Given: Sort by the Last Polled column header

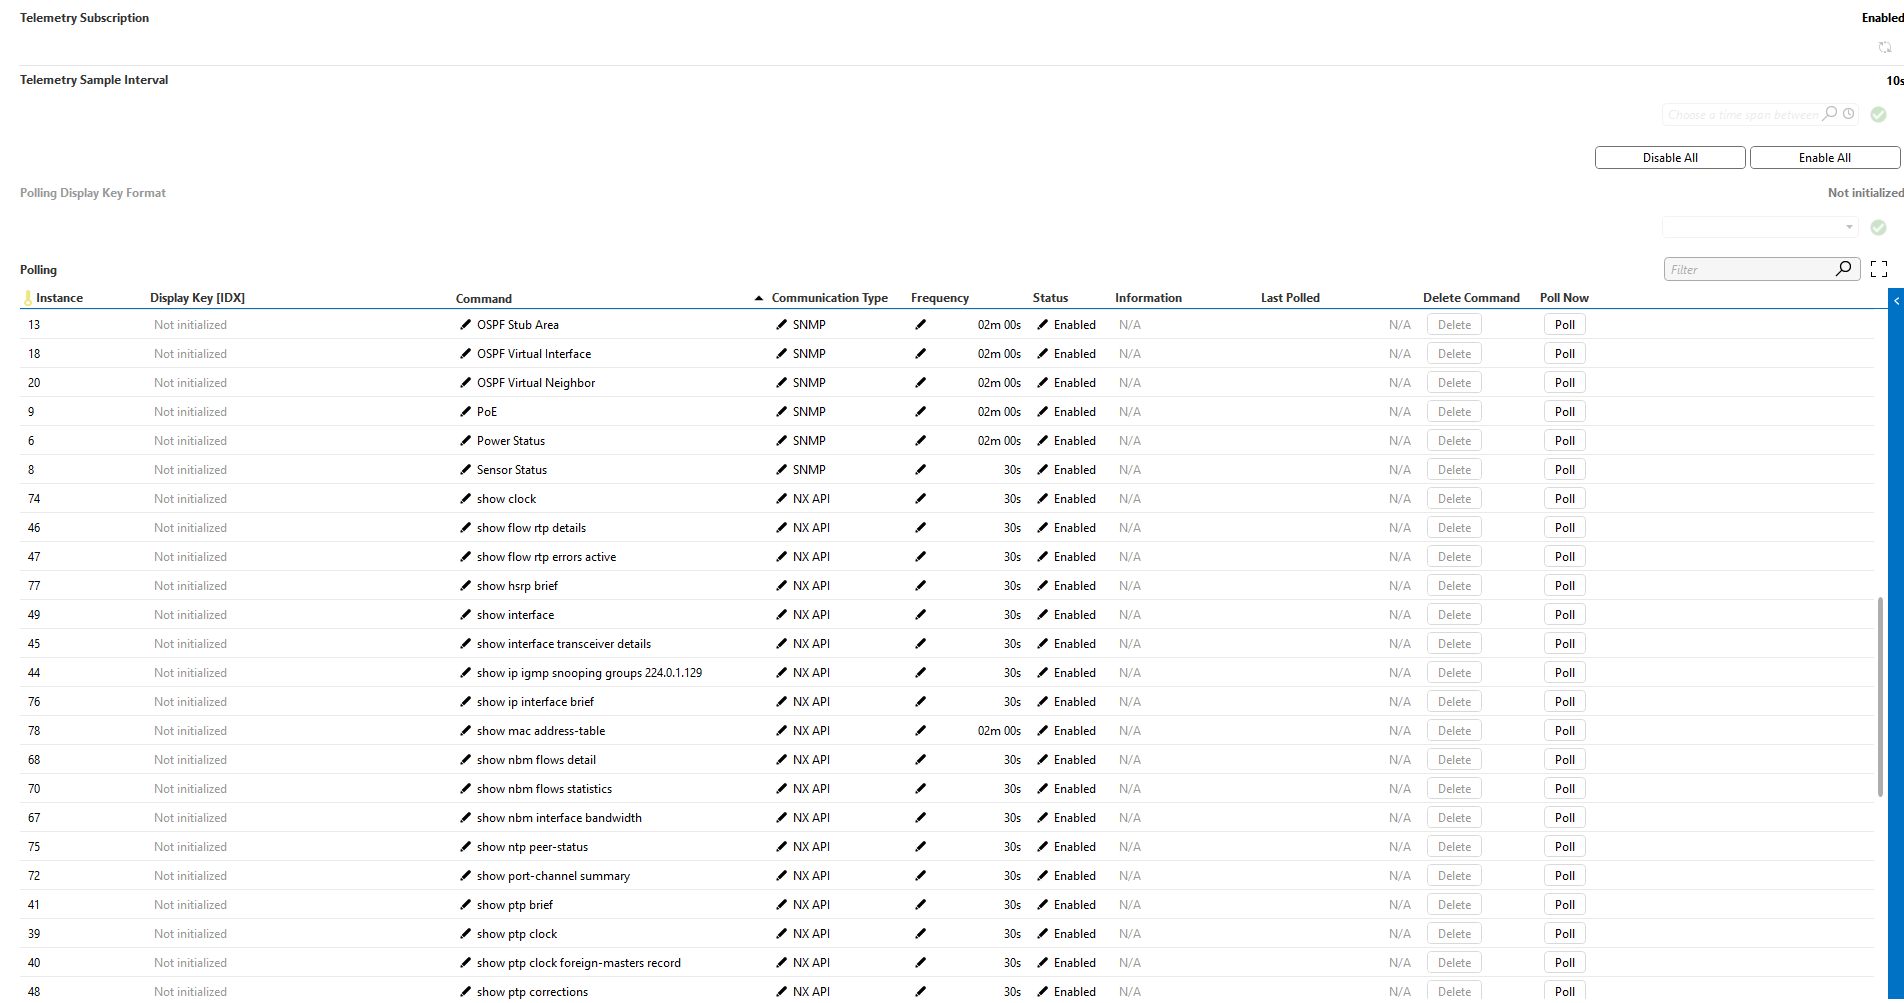Looking at the screenshot, I should point(1289,298).
